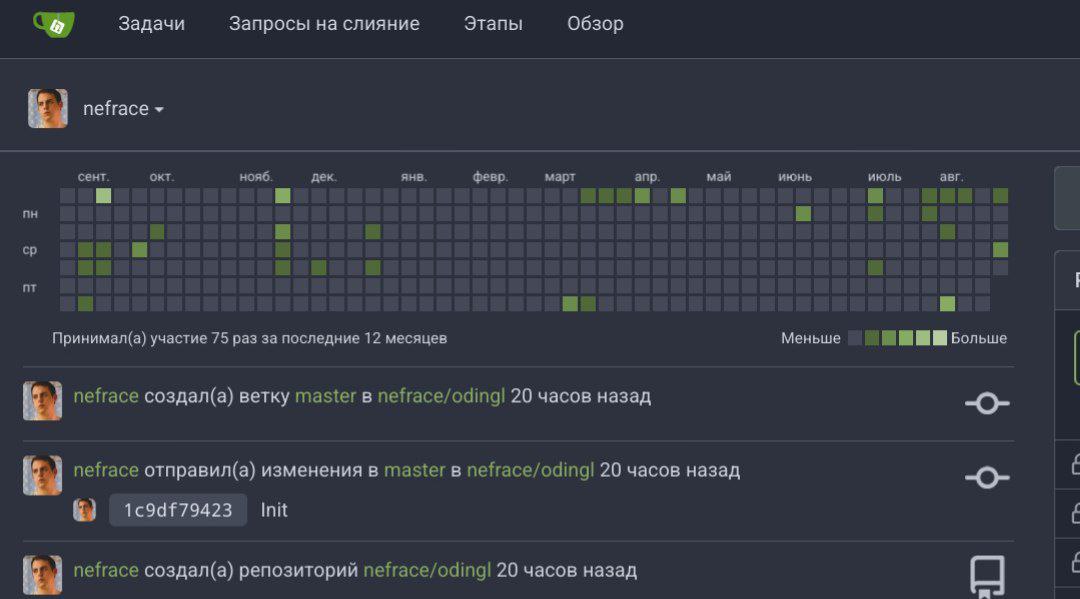Open the Этапы page
Viewport: 1080px width, 599px height.
493,24
